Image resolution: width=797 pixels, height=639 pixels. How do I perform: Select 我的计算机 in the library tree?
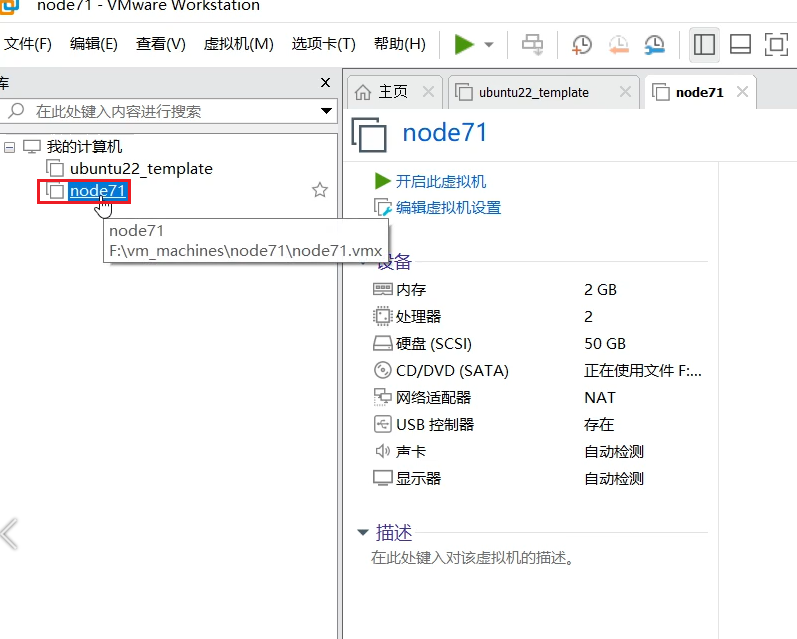pos(84,147)
